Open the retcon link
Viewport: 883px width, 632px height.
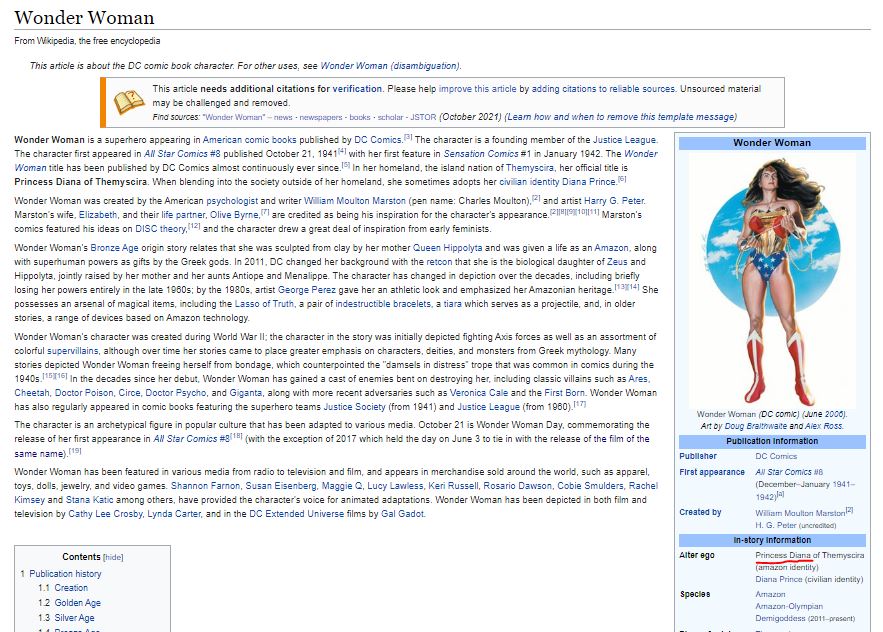coord(439,262)
